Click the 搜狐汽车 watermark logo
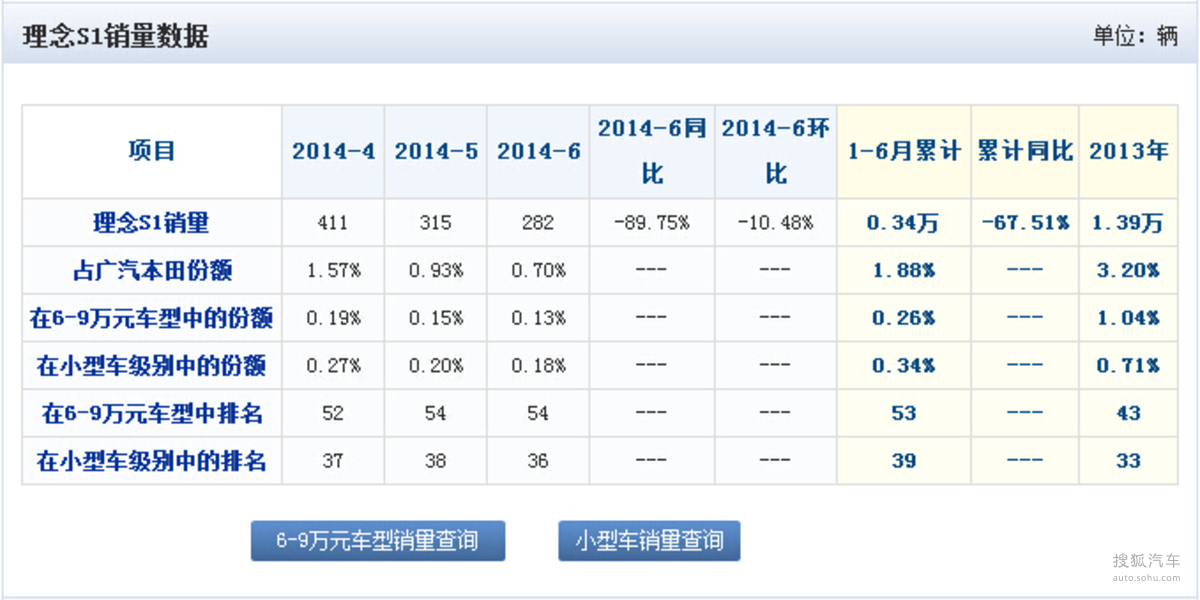1200x600 pixels. [1145, 565]
